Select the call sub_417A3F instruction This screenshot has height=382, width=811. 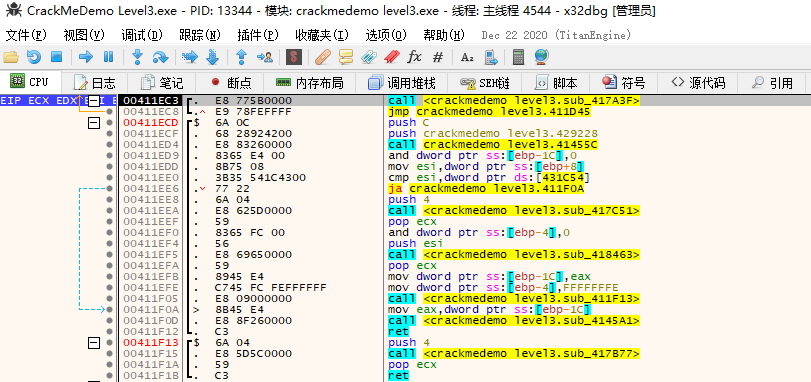tap(514, 100)
